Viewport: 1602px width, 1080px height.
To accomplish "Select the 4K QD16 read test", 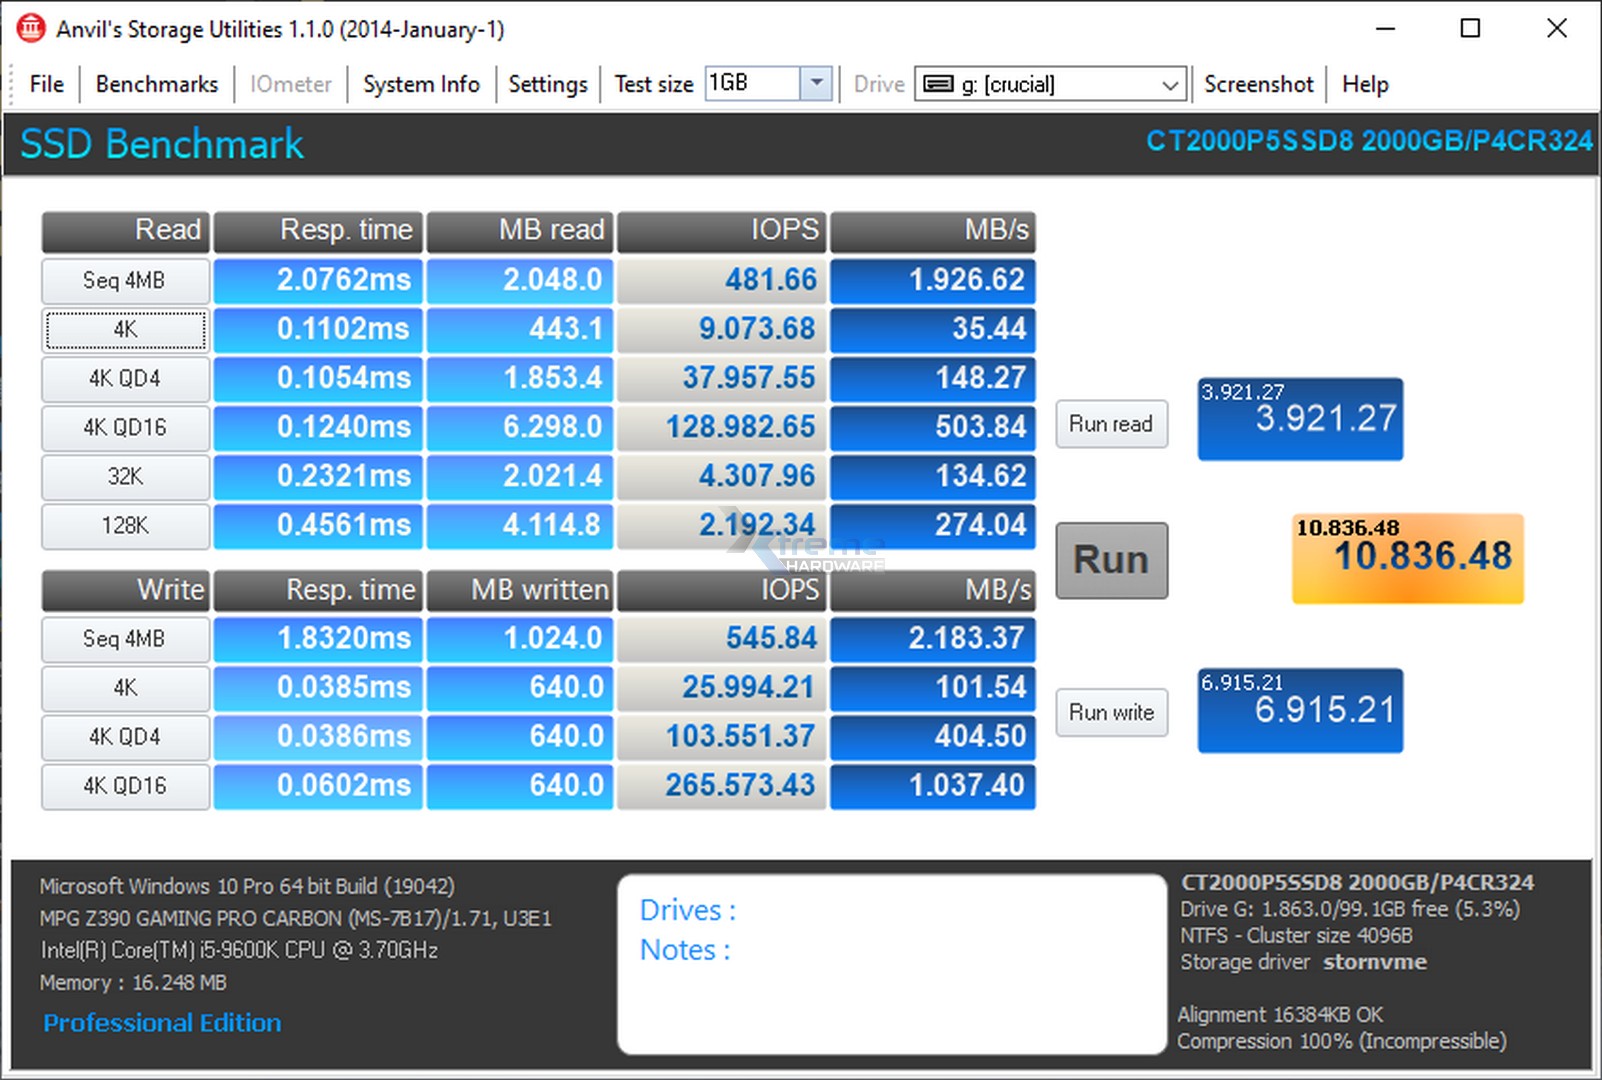I will coord(125,428).
